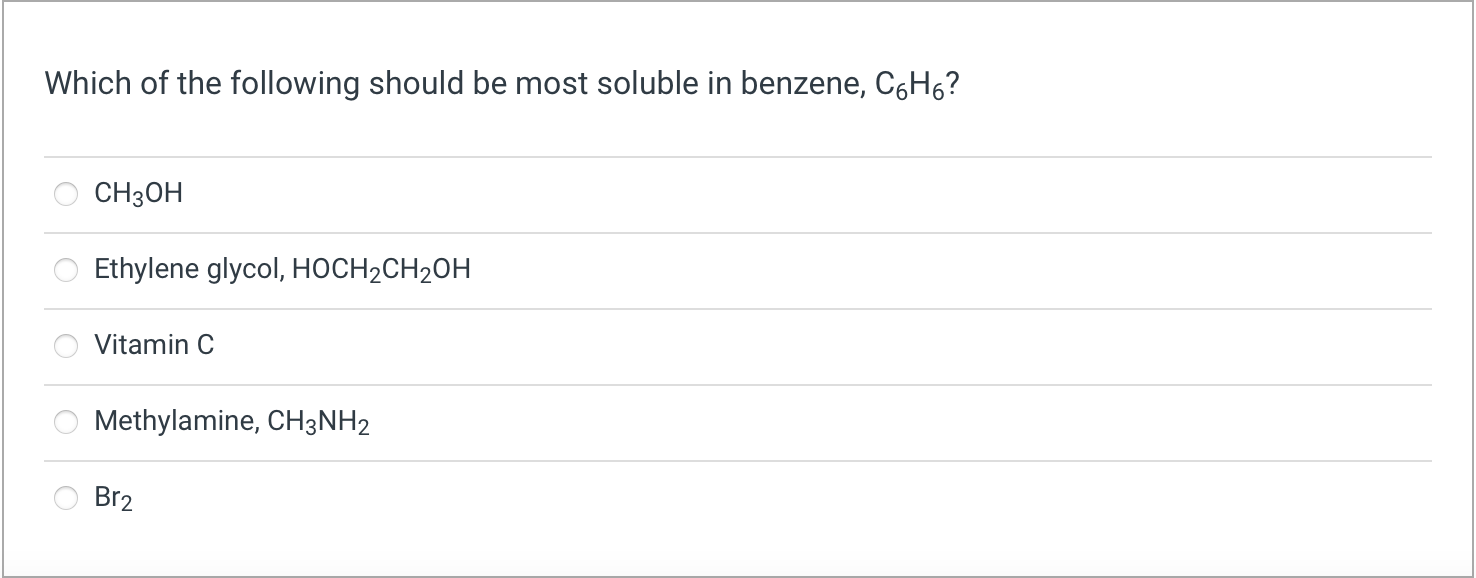Click the "CH3OH" answer label text

click(139, 194)
